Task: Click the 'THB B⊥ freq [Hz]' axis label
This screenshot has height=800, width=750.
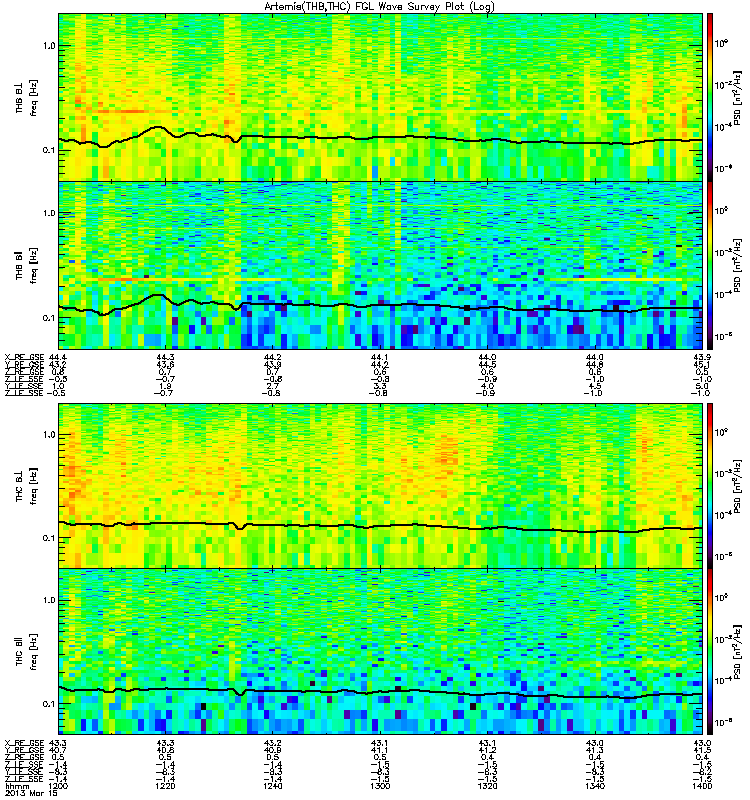Action: click(x=26, y=97)
